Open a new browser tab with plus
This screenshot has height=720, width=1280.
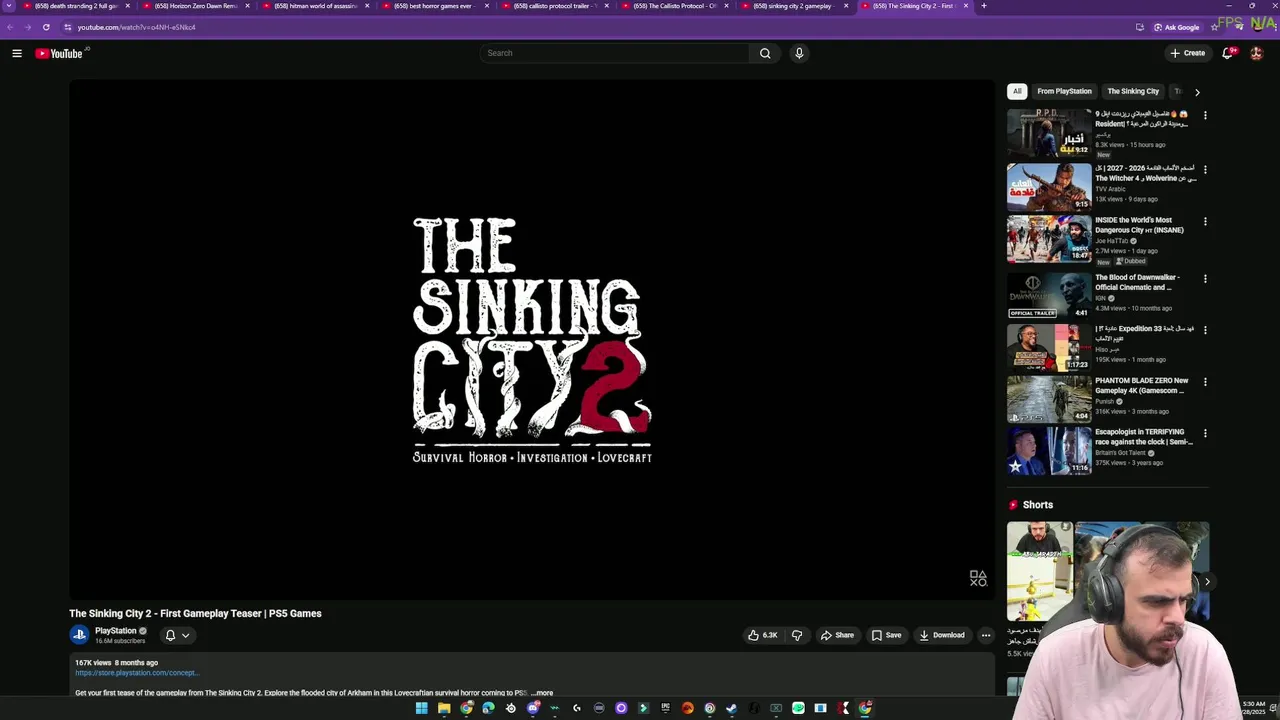[x=984, y=6]
